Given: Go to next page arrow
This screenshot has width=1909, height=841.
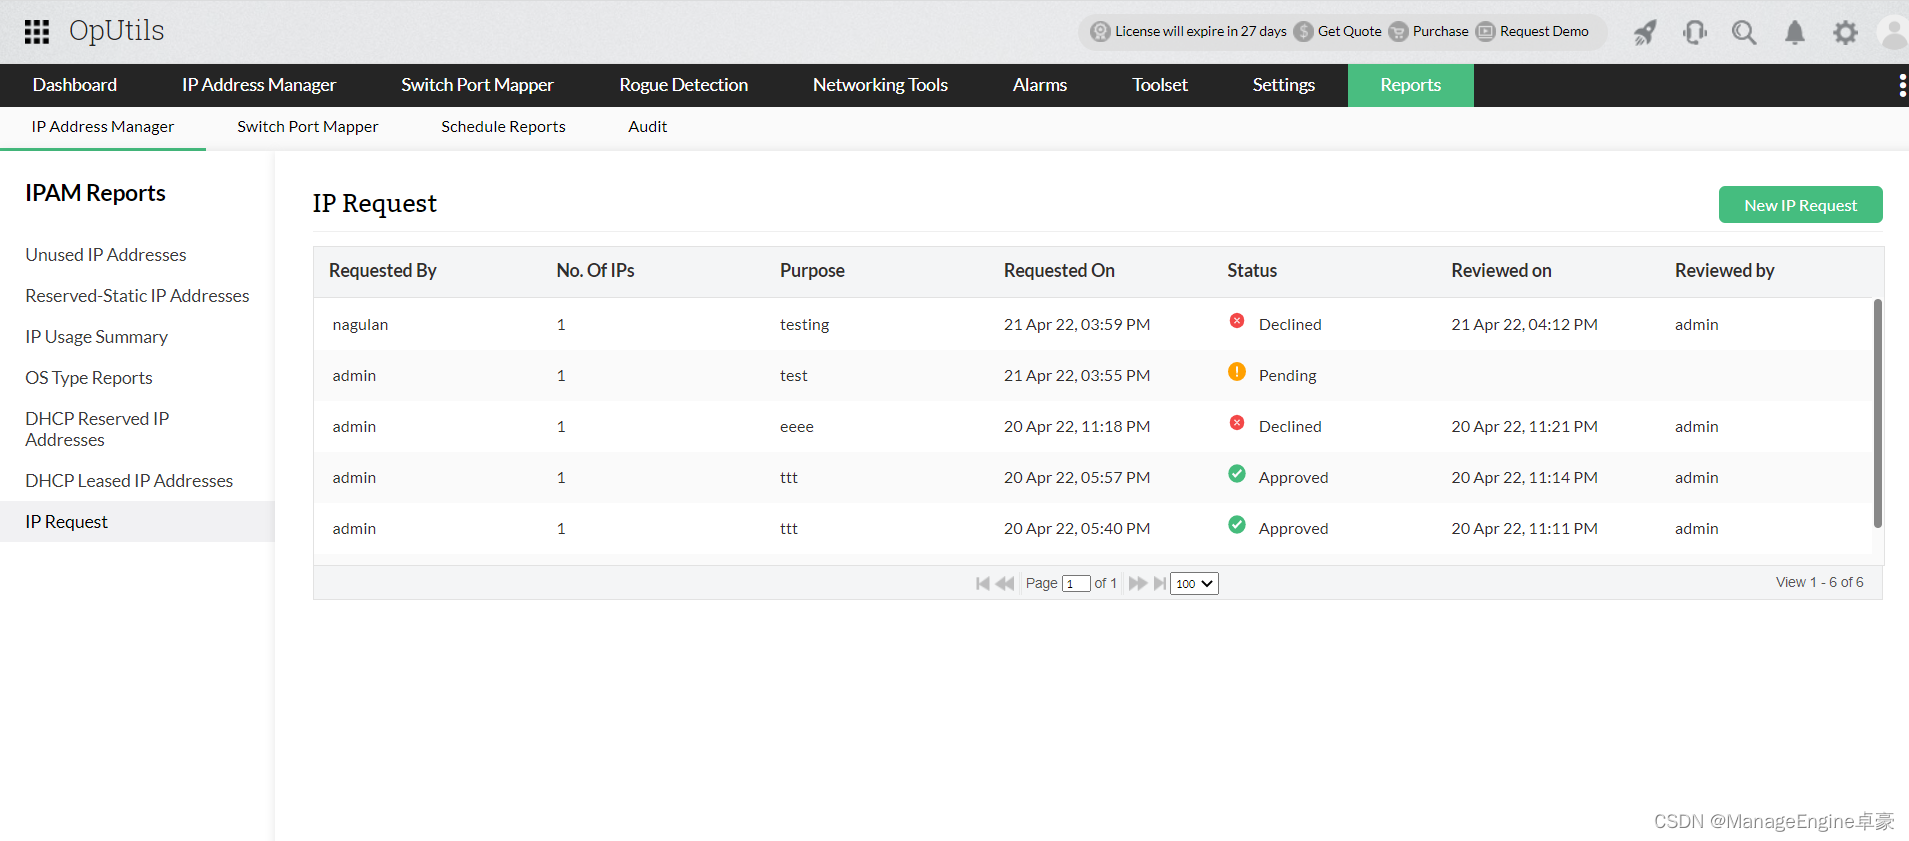Looking at the screenshot, I should coord(1138,583).
